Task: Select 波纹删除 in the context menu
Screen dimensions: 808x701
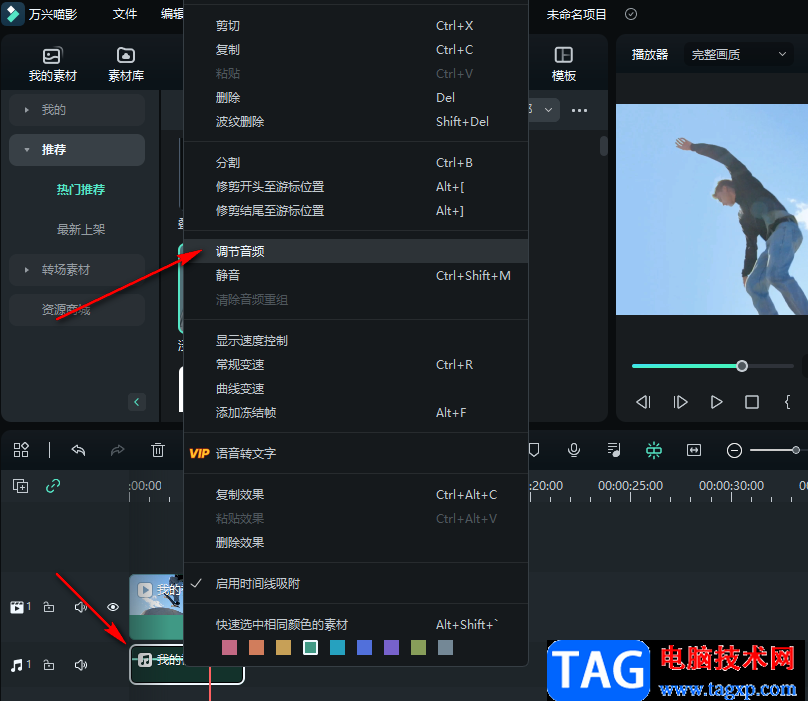Action: coord(356,122)
